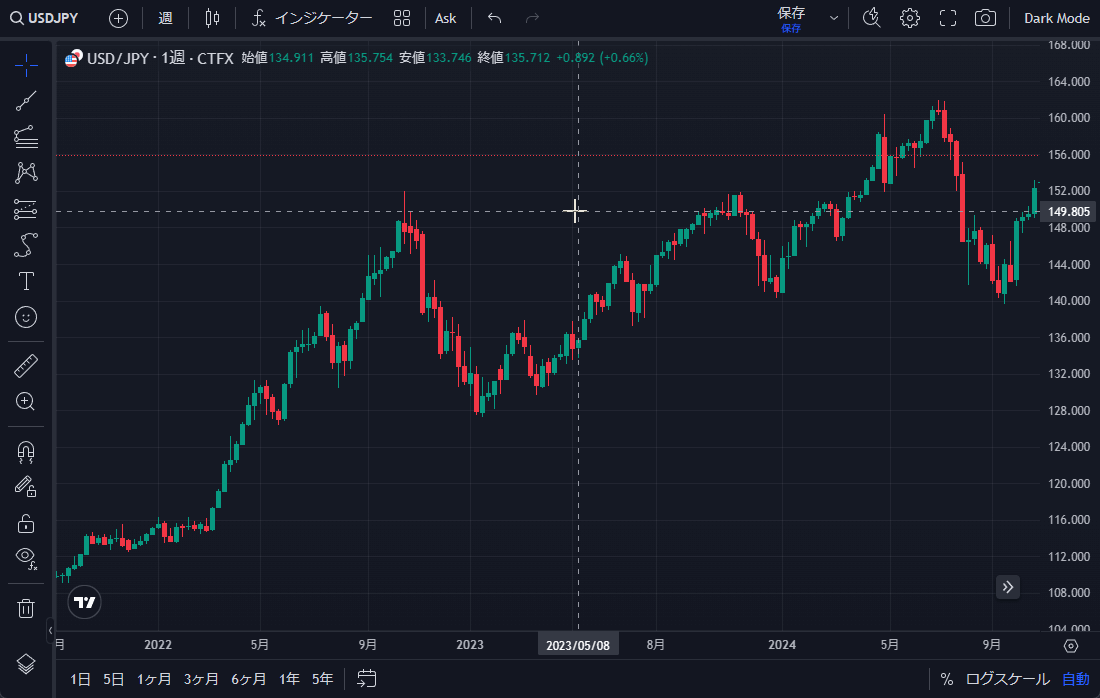1100x698 pixels.
Task: Open the USDJPY symbol search
Action: click(x=44, y=18)
